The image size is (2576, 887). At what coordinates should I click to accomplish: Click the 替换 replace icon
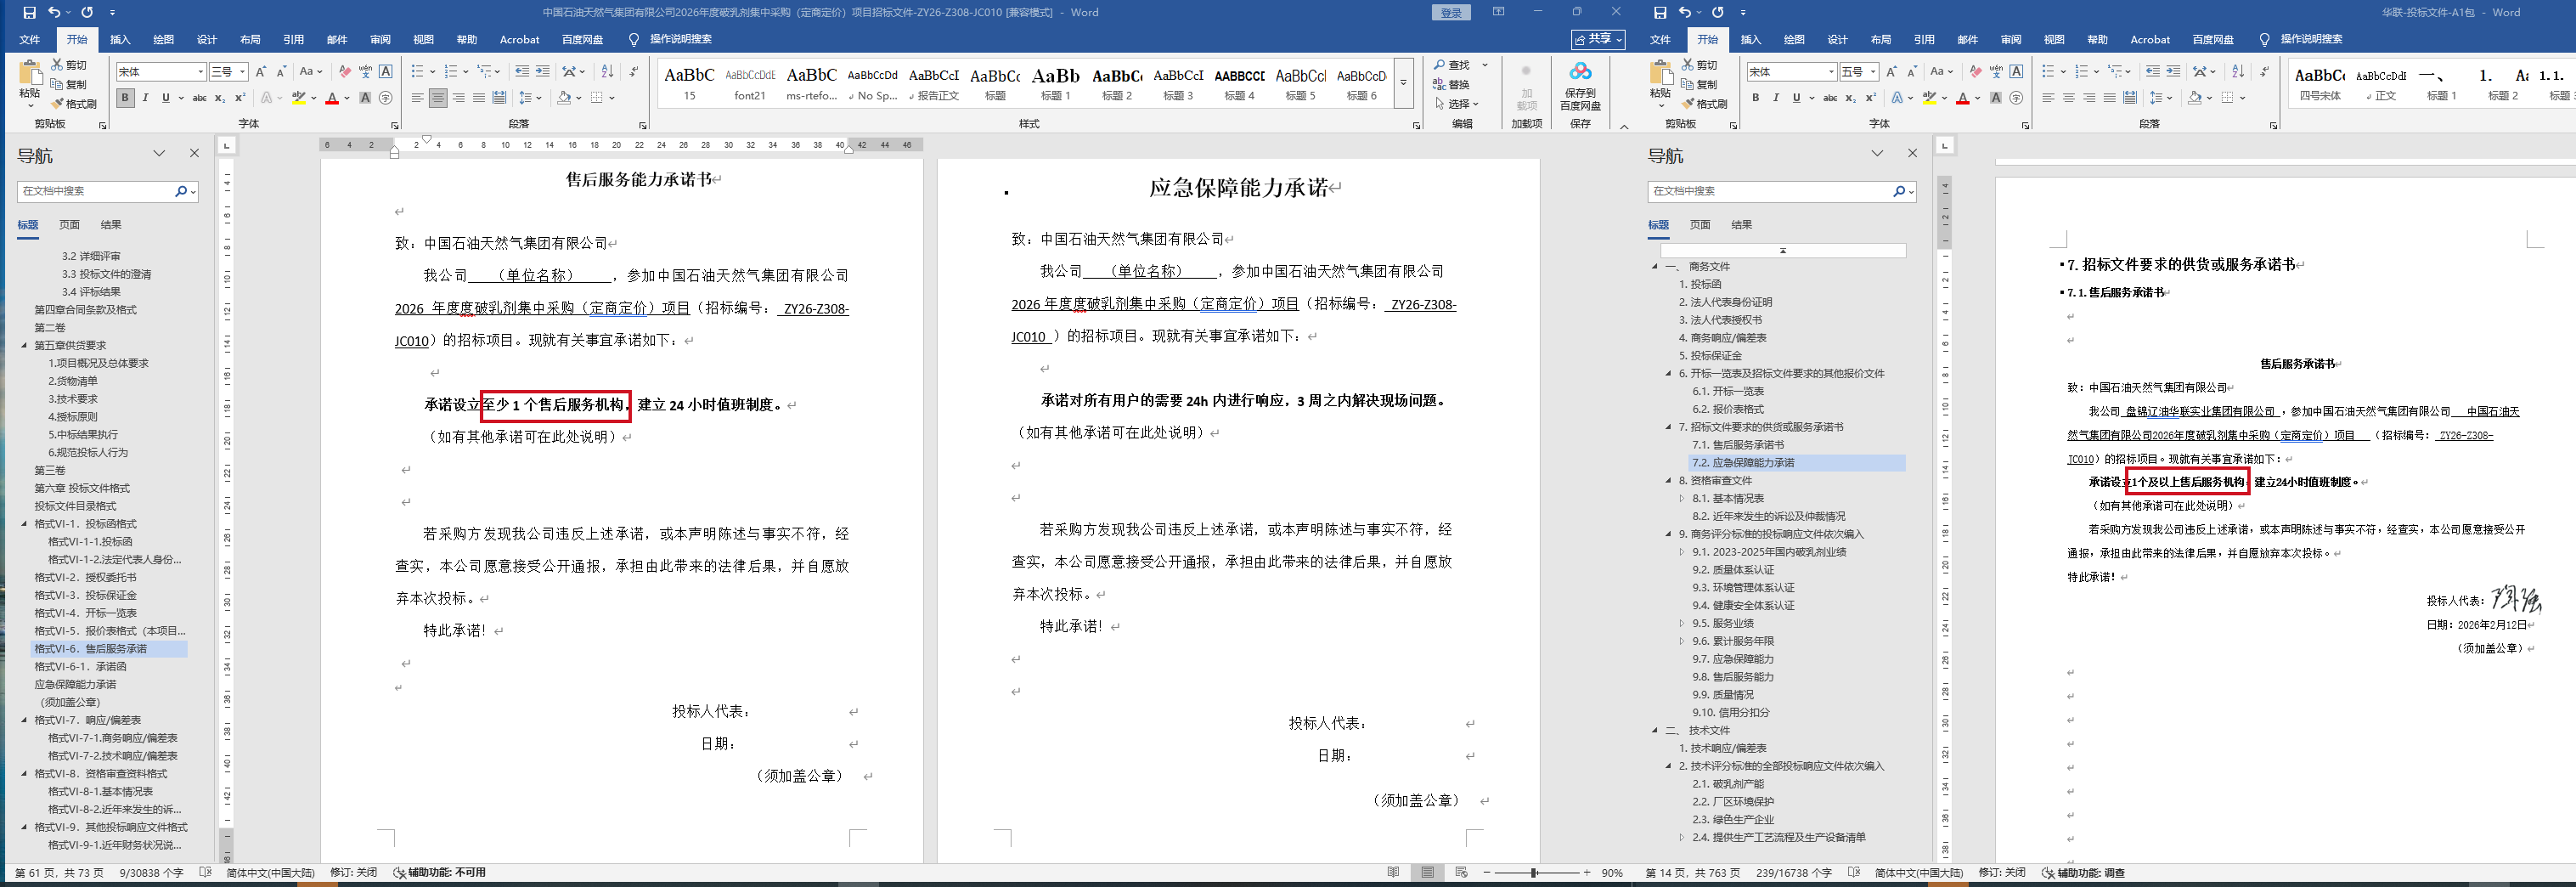[x=1451, y=84]
